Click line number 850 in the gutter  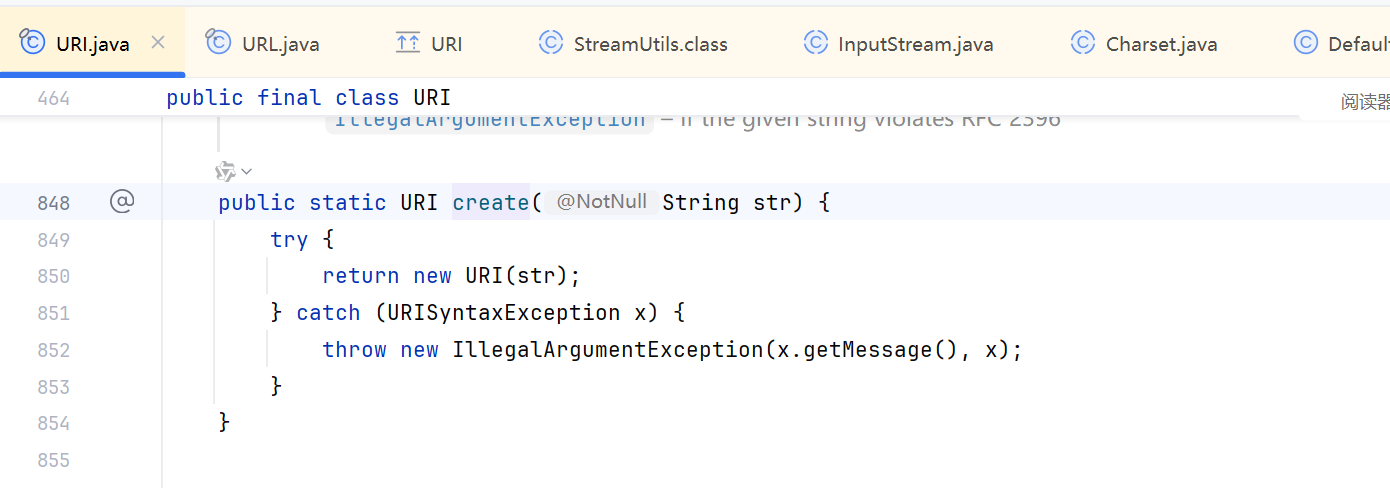[x=53, y=276]
